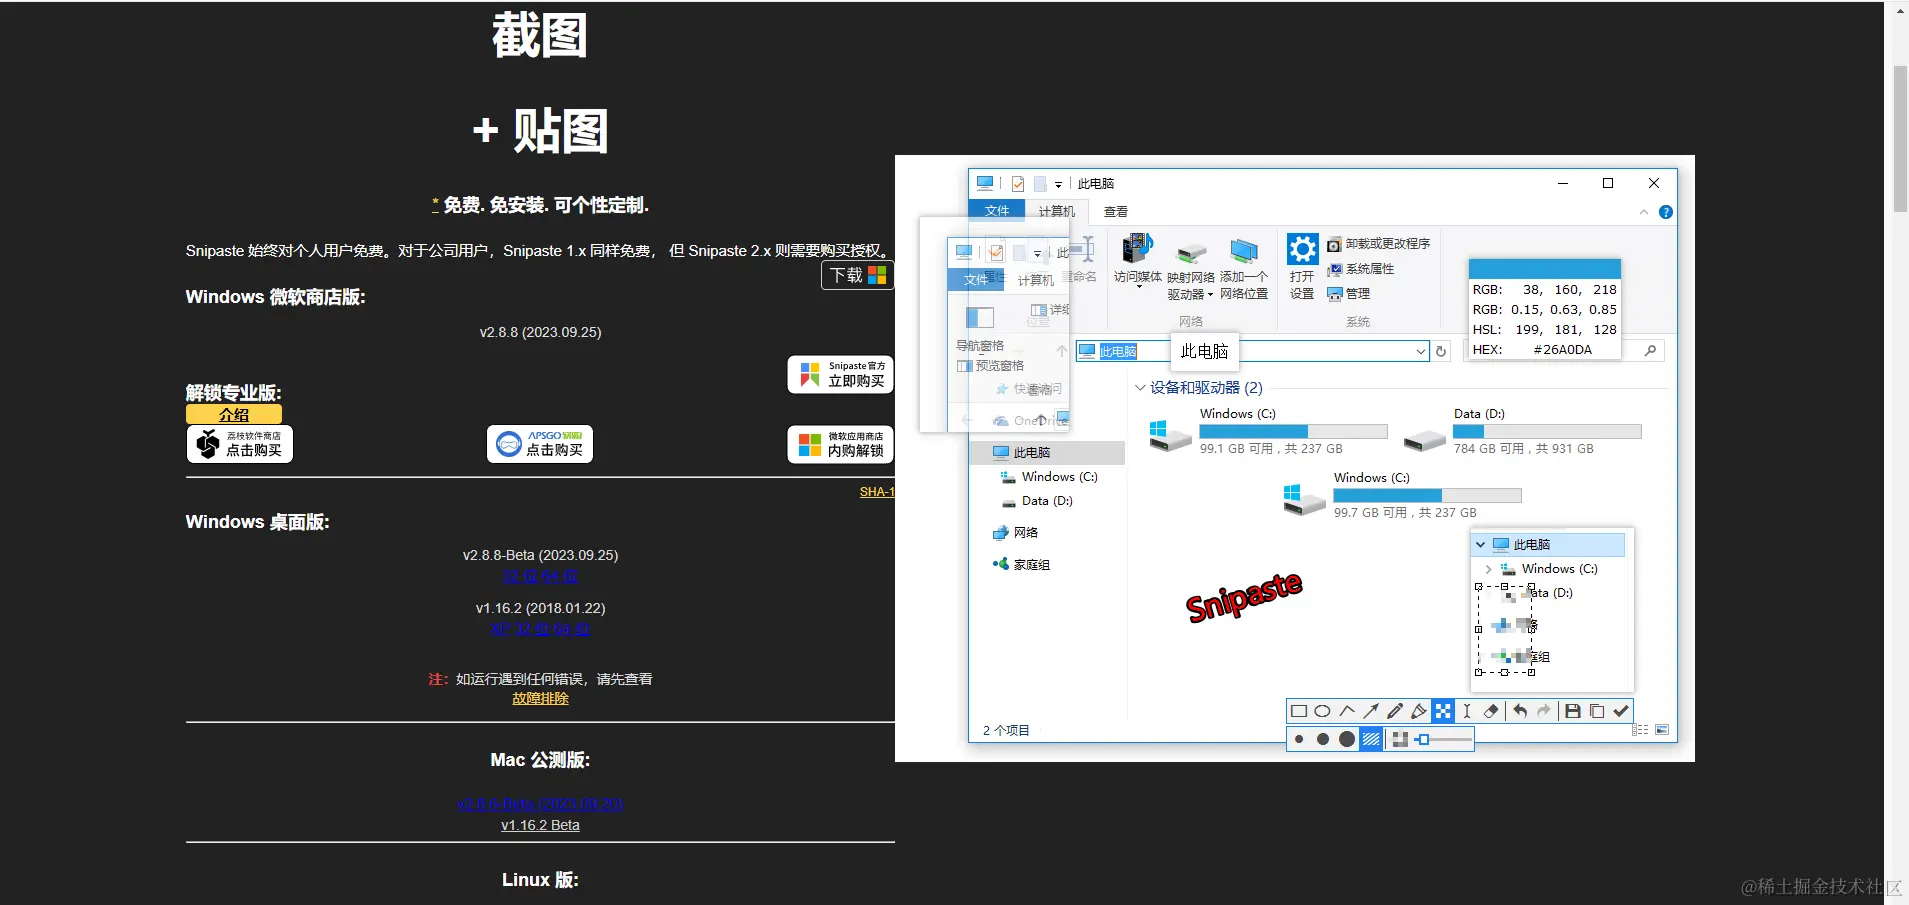Adjust the mosaic intensity slider
The height and width of the screenshot is (905, 1909).
coord(1444,740)
